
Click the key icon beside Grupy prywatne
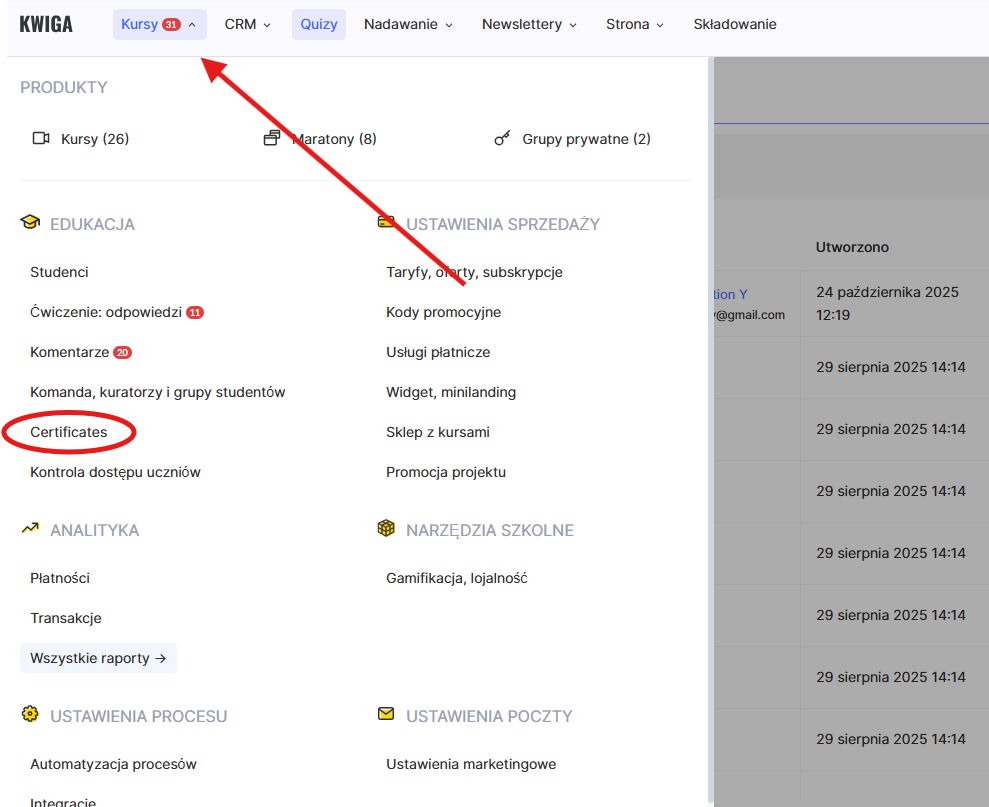tap(502, 139)
